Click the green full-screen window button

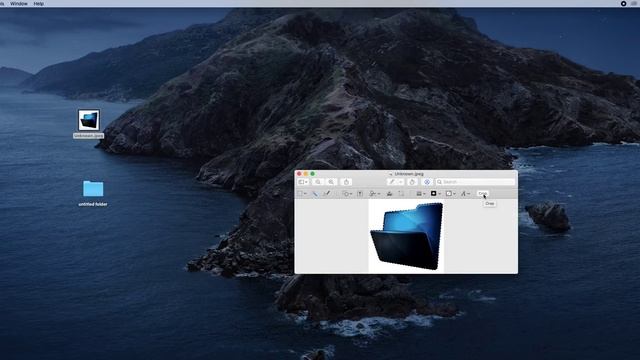[x=313, y=174]
